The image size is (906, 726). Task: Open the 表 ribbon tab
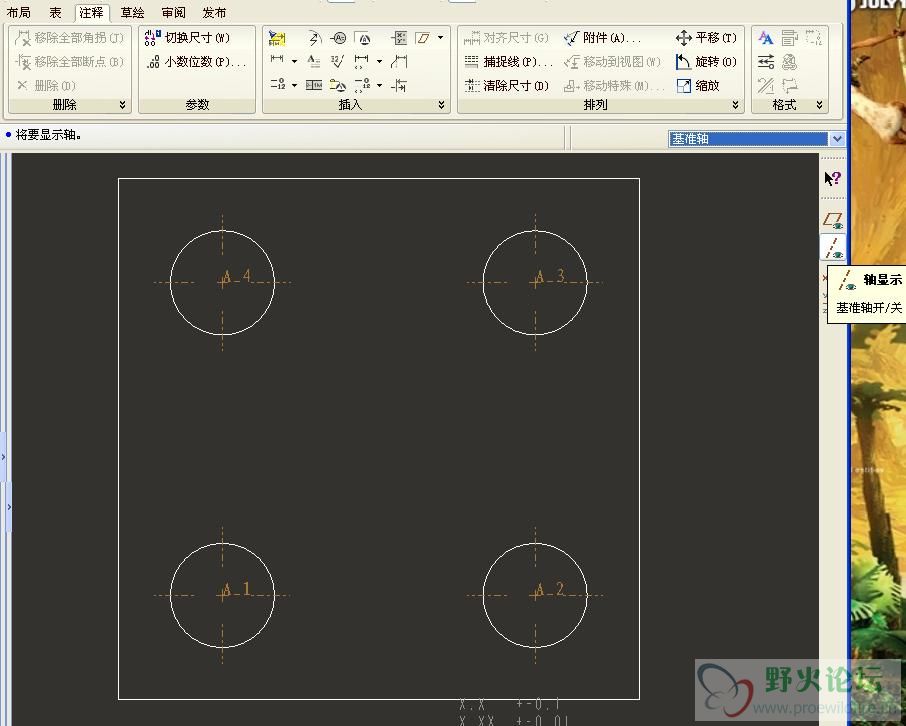(55, 12)
